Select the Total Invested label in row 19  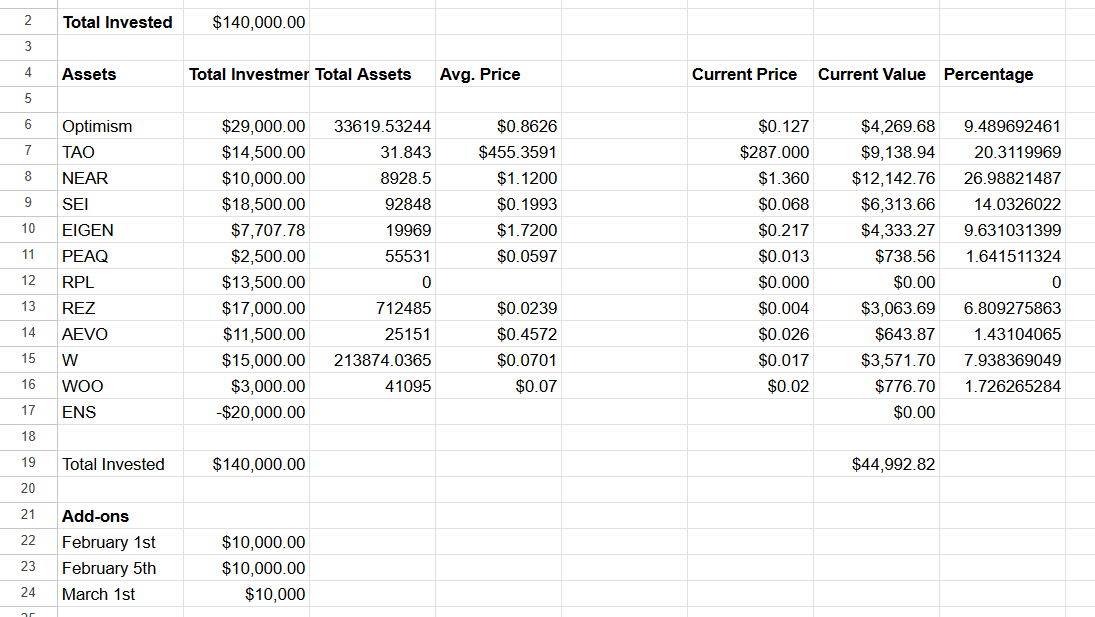point(120,464)
